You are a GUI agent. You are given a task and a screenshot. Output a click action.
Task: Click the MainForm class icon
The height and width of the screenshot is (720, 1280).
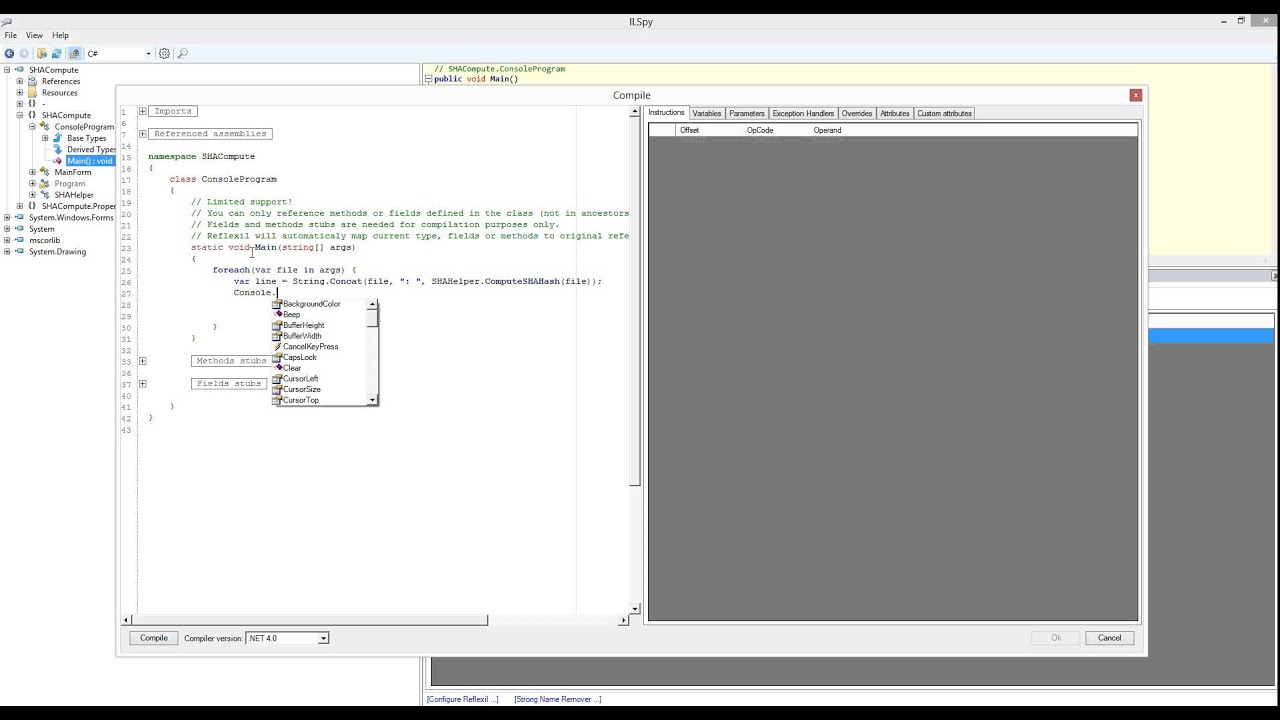pos(46,172)
